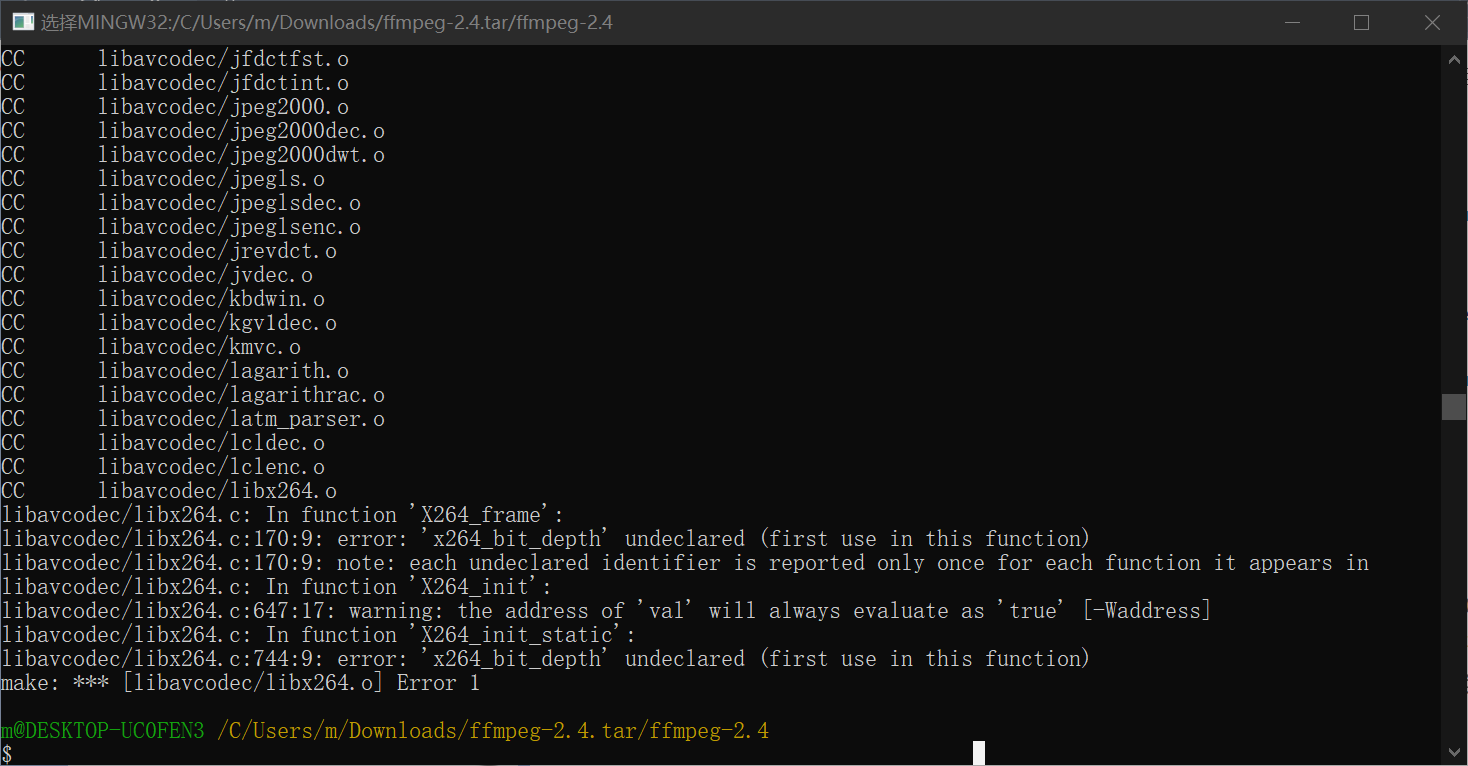
Task: Click the $ command prompt symbol
Action: tap(7, 754)
